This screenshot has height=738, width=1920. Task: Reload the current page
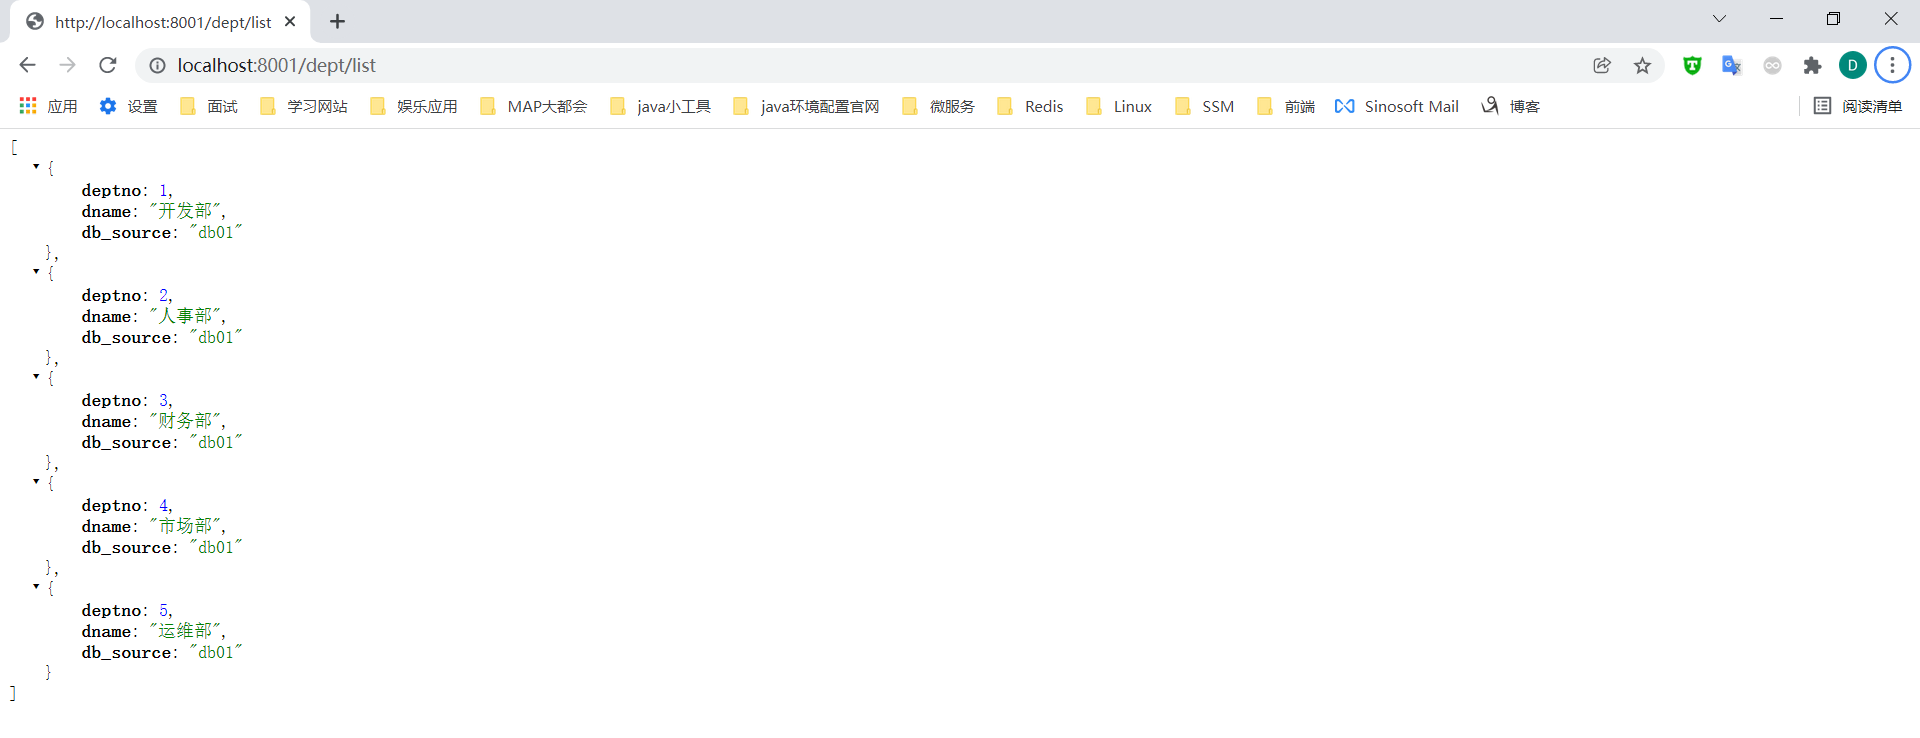pyautogui.click(x=108, y=65)
